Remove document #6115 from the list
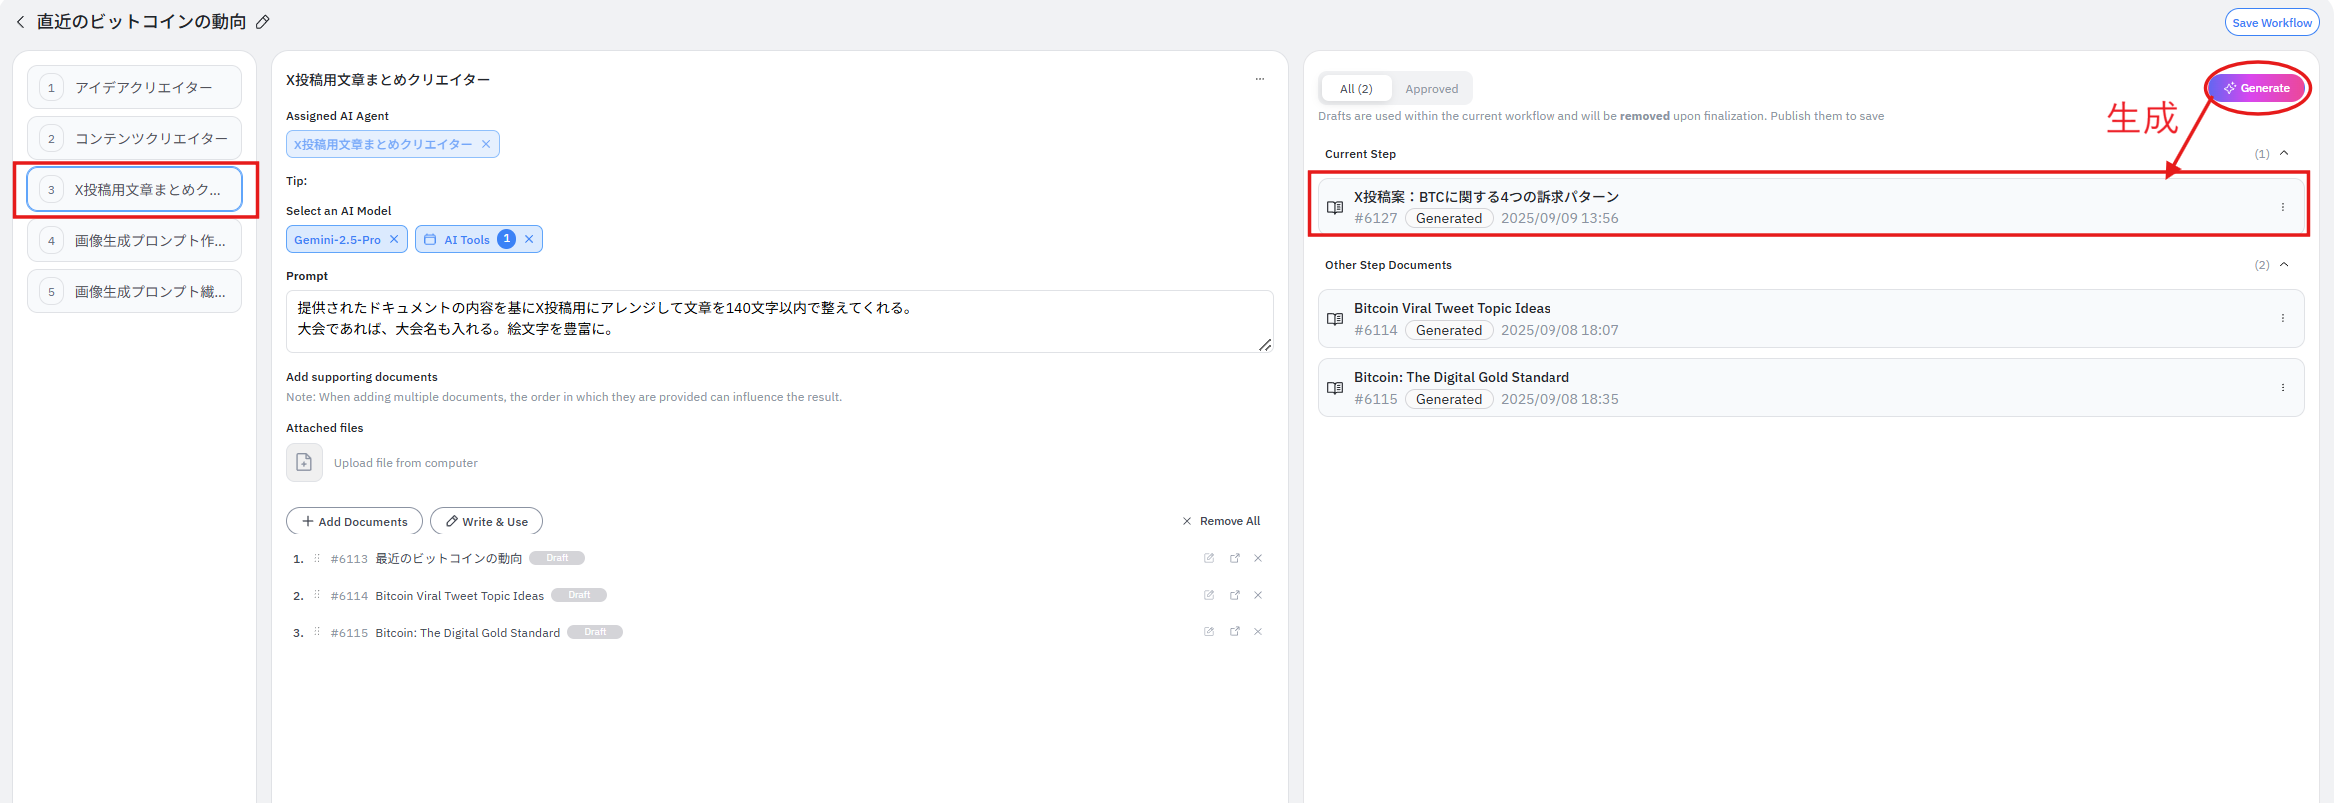2336x803 pixels. click(x=1258, y=632)
